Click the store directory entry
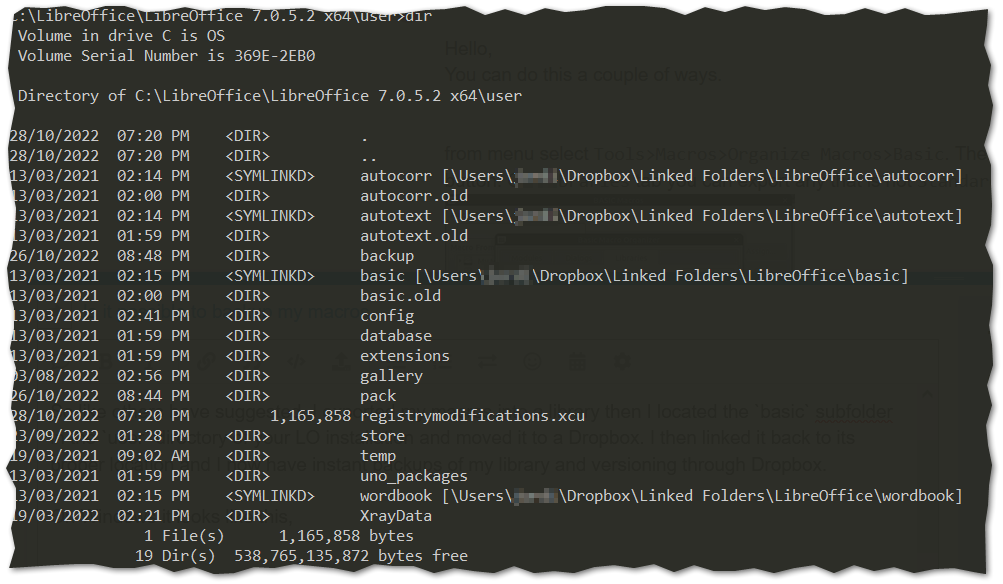1003x584 pixels. pos(383,436)
